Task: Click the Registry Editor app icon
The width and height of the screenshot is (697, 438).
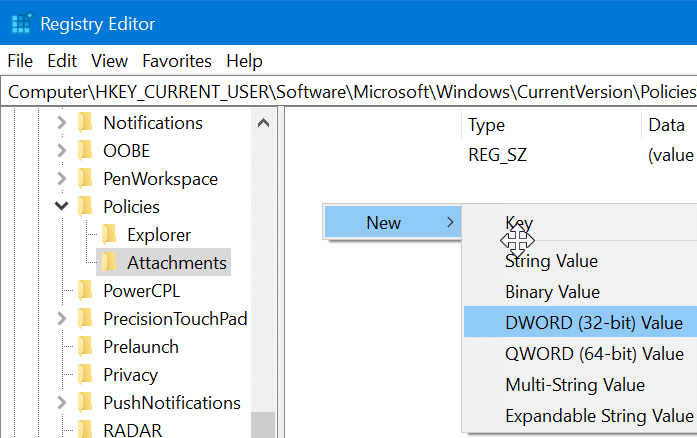Action: click(x=21, y=23)
